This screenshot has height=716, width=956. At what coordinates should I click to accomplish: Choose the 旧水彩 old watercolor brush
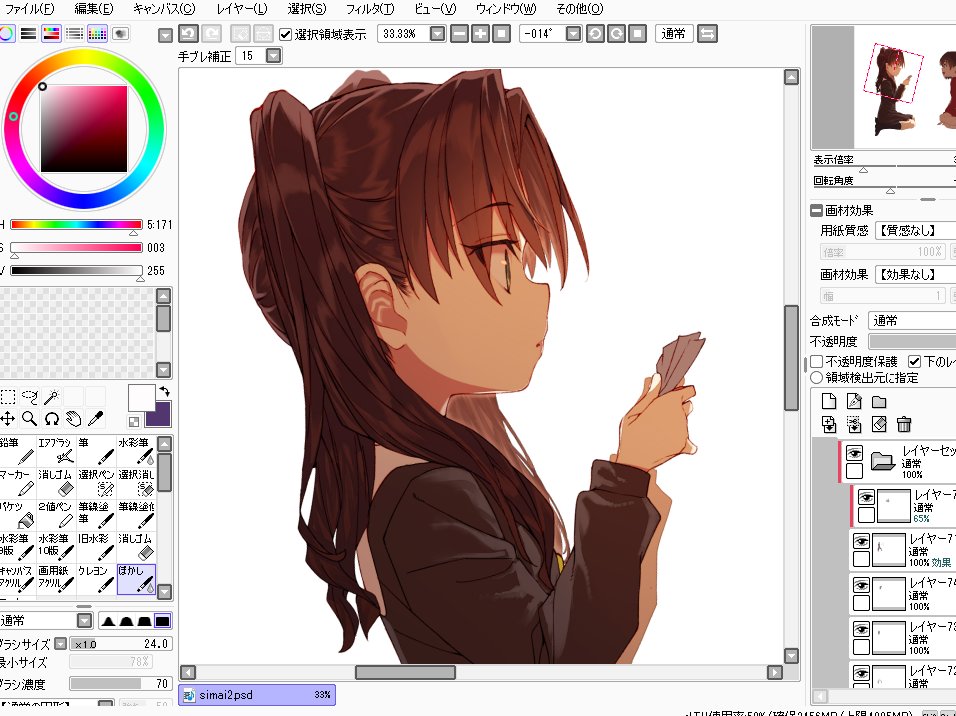(96, 546)
